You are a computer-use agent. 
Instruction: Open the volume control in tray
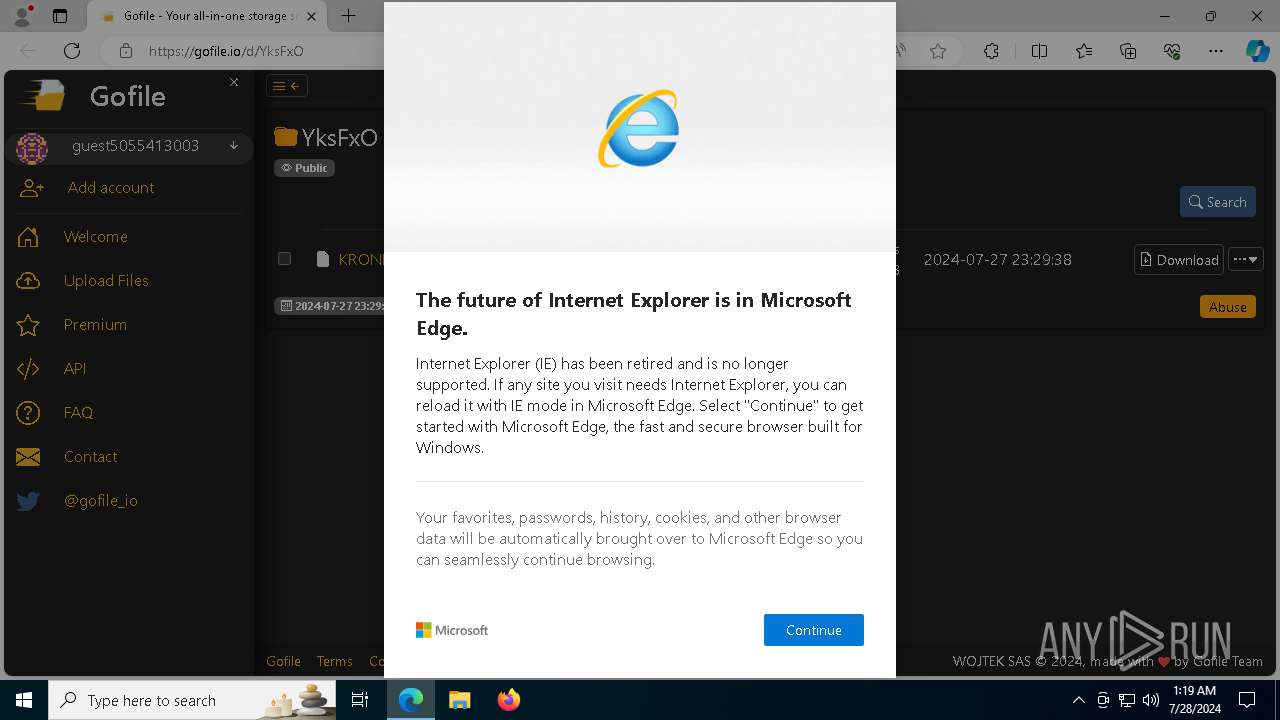(x=1150, y=700)
